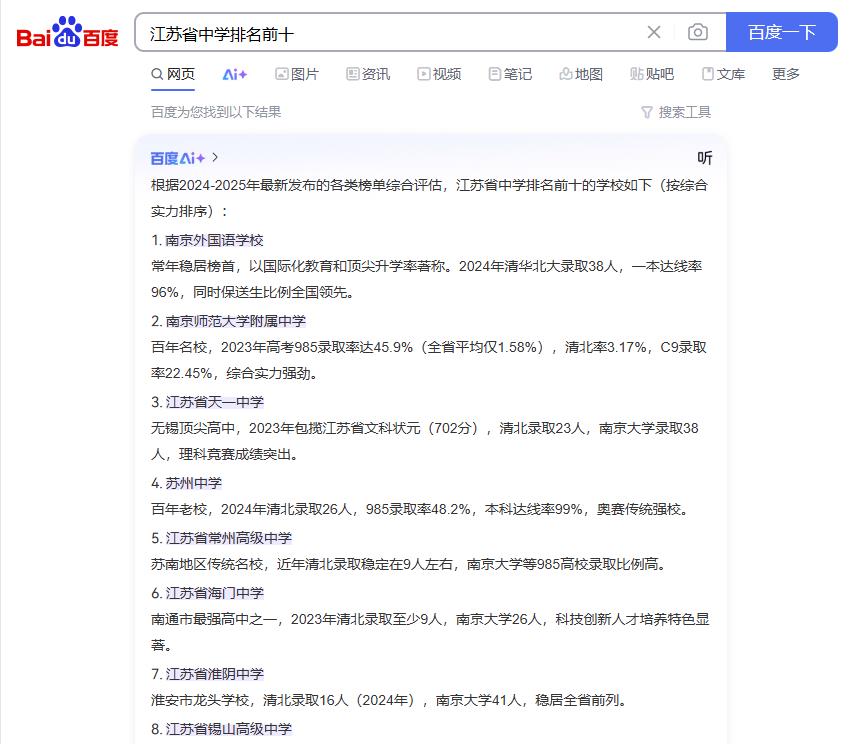This screenshot has height=744, width=850.
Task: Click the description line starting 苏南地区传统名校
Action: pos(410,564)
